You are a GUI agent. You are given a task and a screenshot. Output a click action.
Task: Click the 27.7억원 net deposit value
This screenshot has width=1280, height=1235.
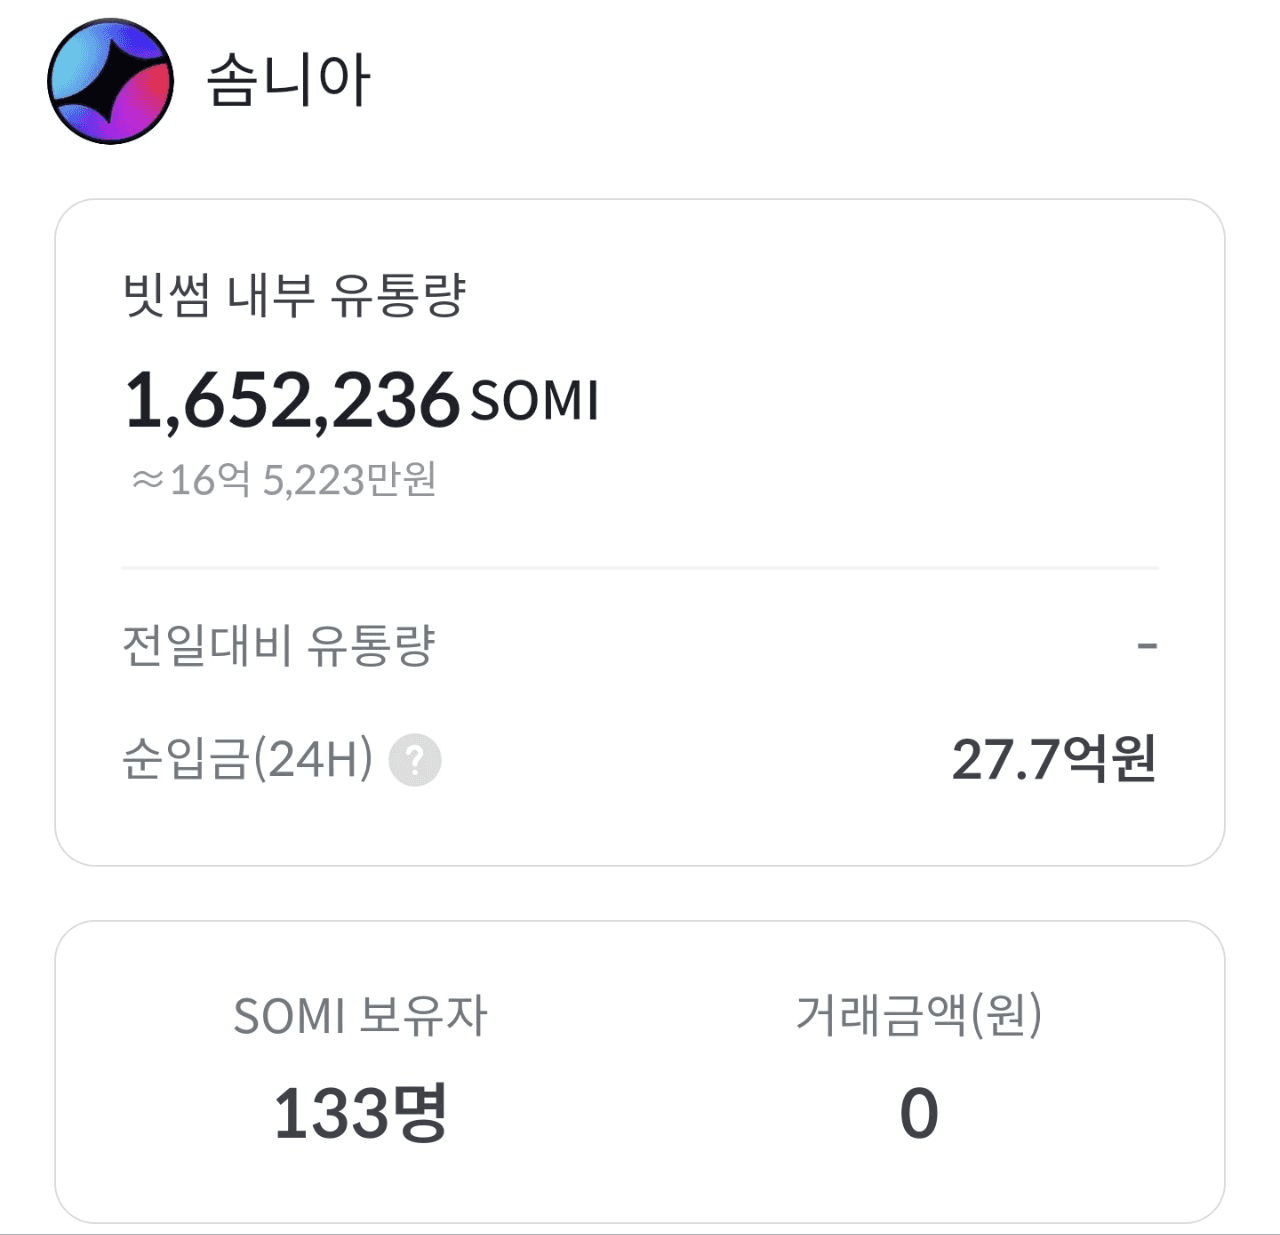tap(1054, 759)
